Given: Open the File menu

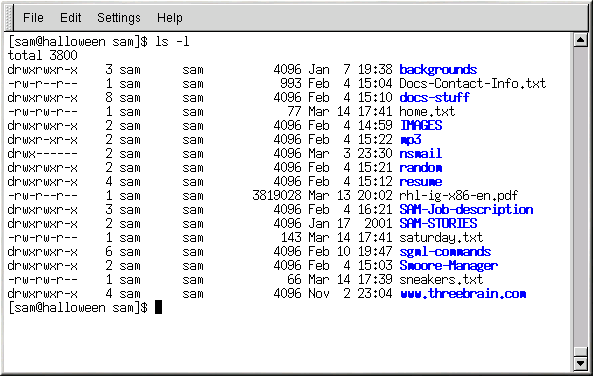Looking at the screenshot, I should pyautogui.click(x=33, y=18).
